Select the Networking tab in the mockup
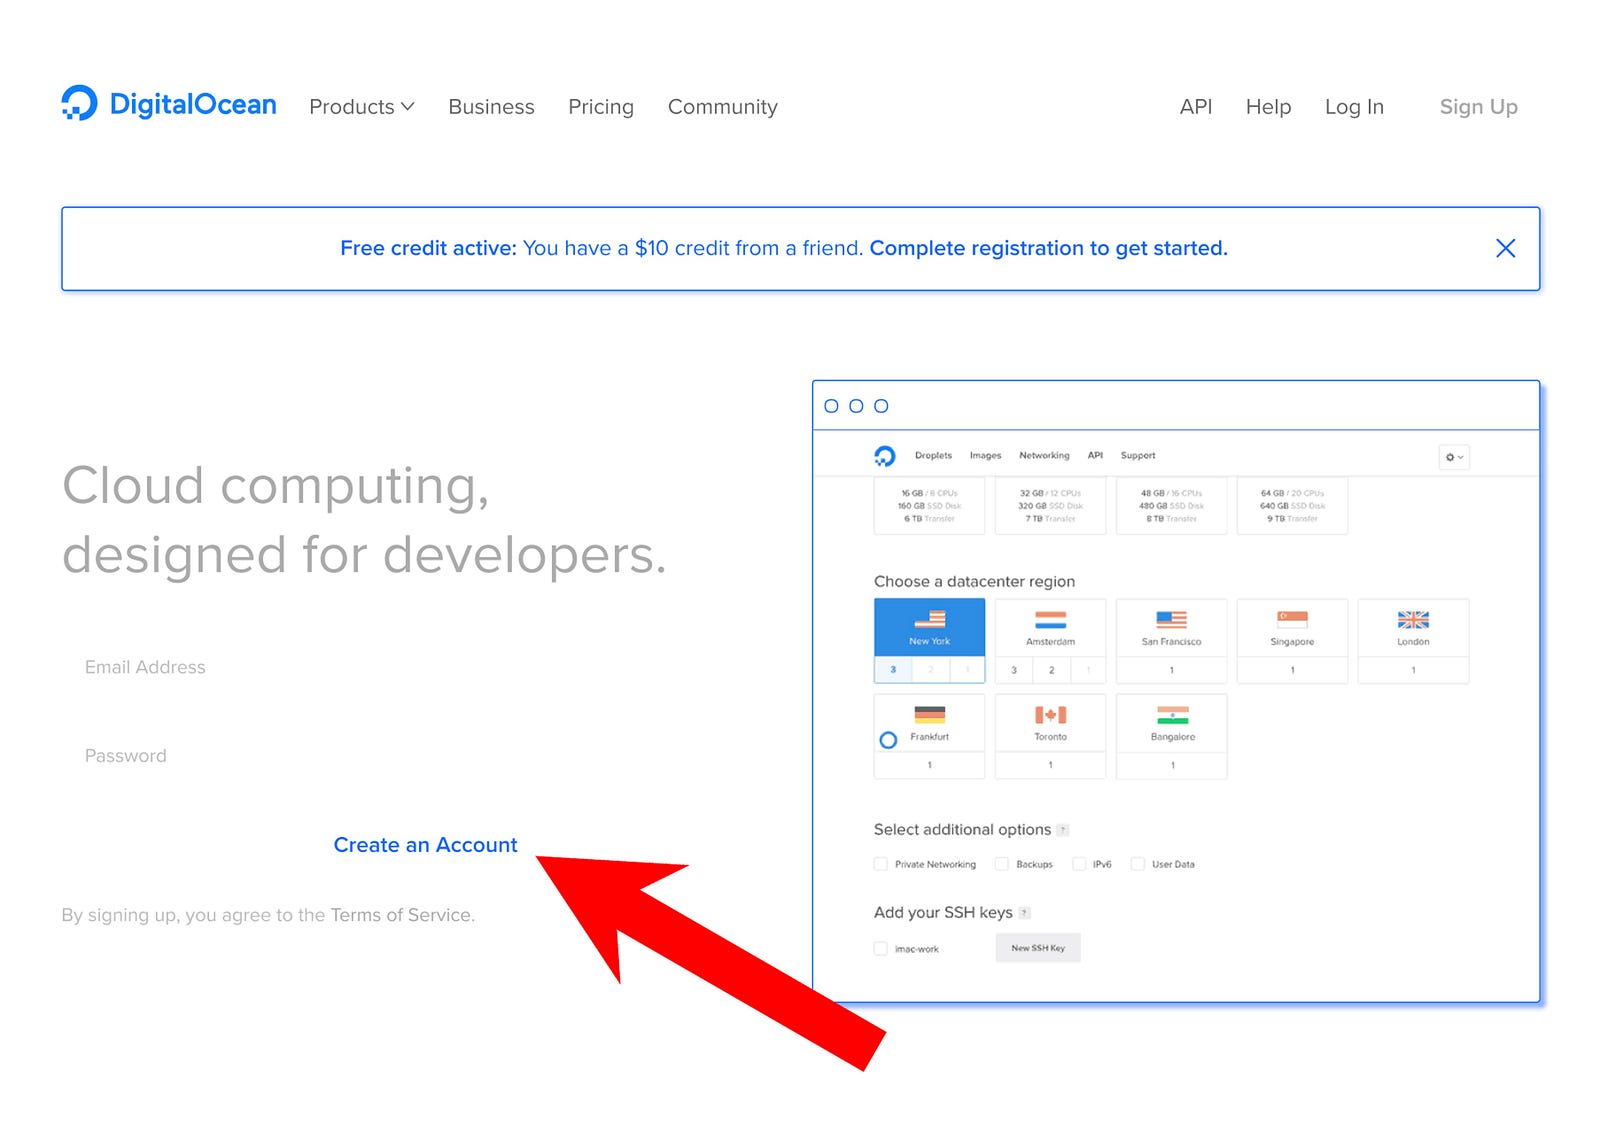Image resolution: width=1600 pixels, height=1129 pixels. coord(1044,456)
